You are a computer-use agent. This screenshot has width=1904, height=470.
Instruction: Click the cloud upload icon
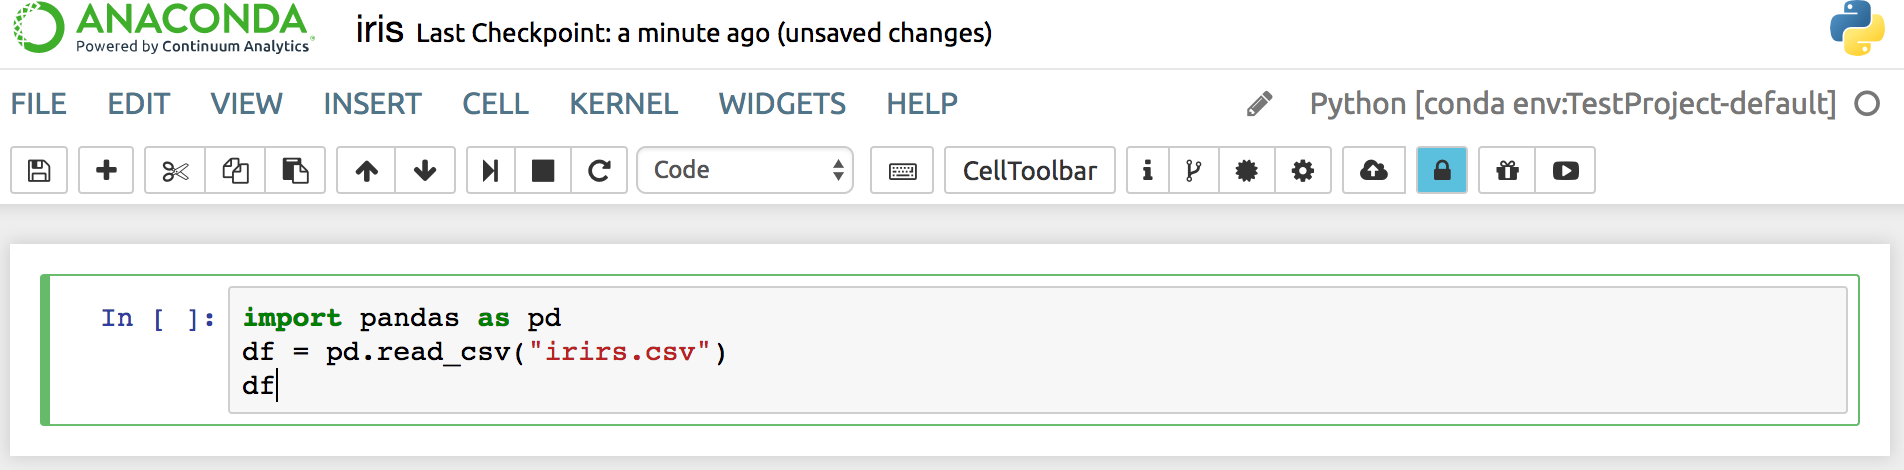(x=1374, y=170)
